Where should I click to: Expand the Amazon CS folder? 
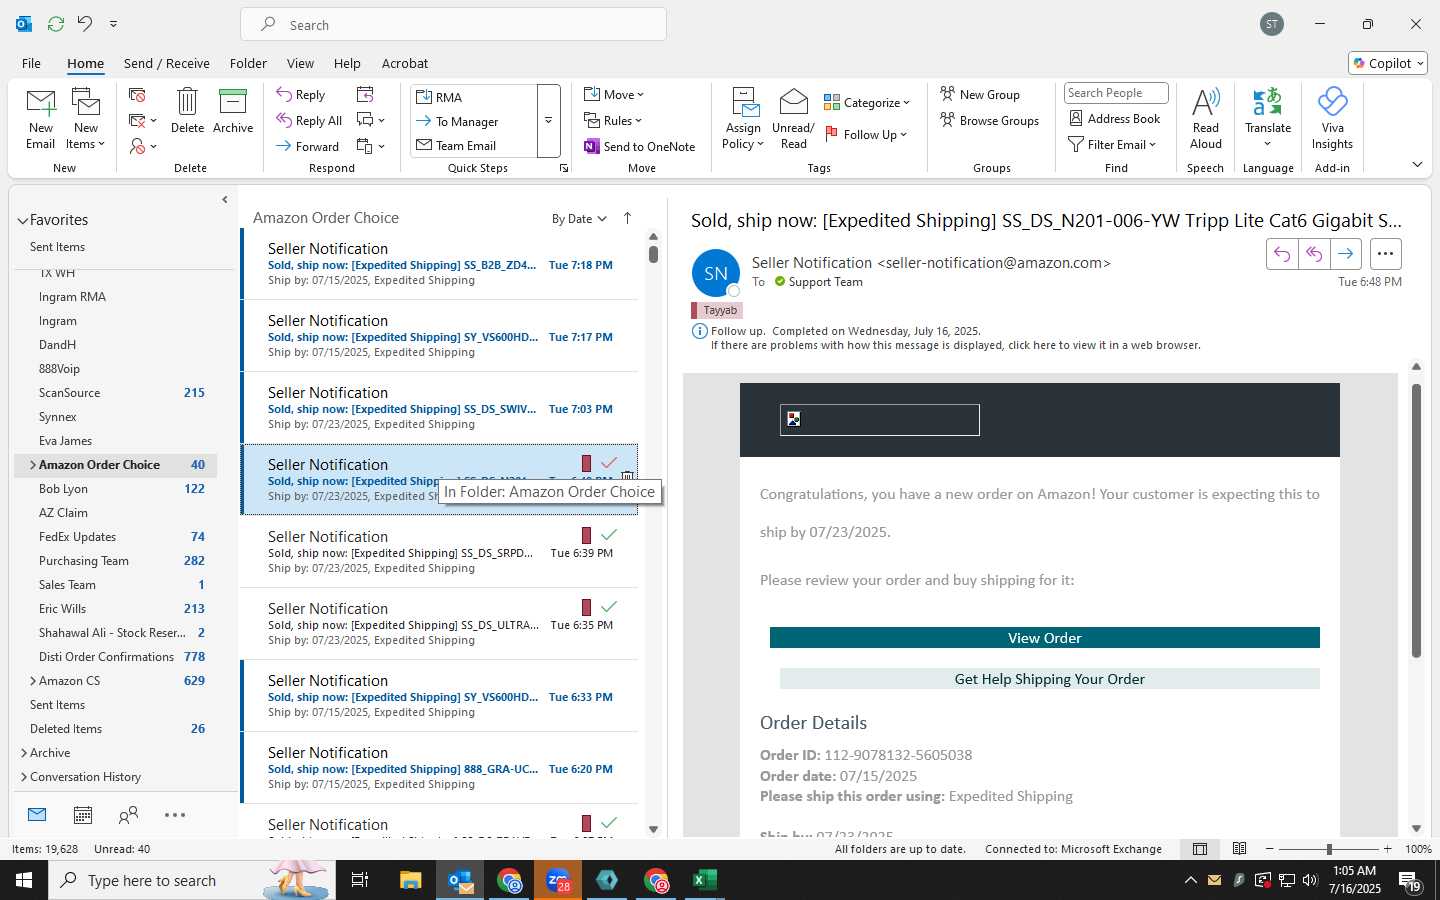tap(33, 681)
